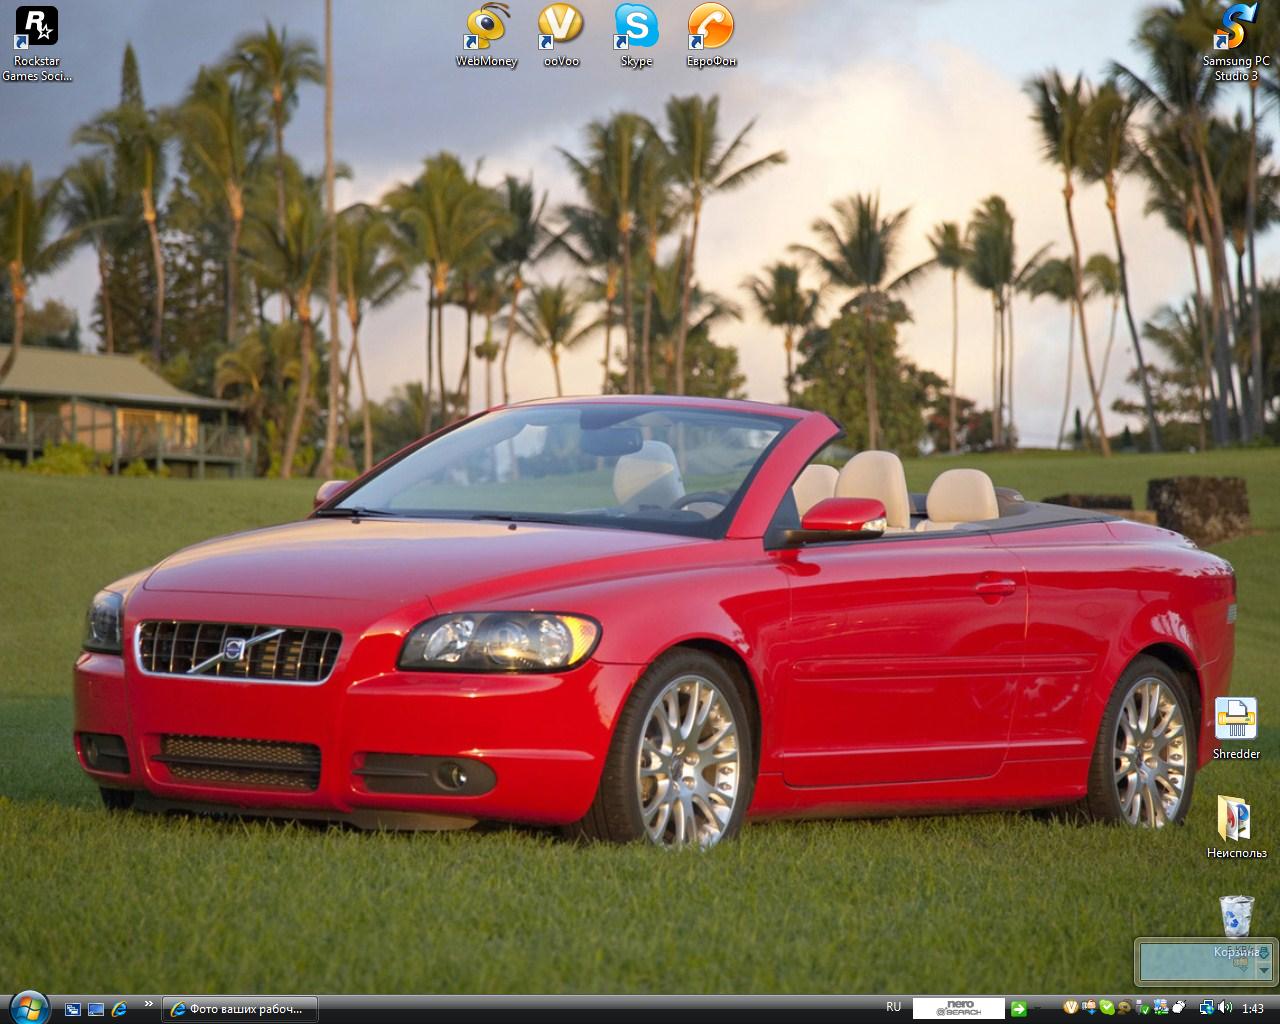Image resolution: width=1280 pixels, height=1024 pixels.
Task: Open the ooVoo desktop shortcut
Action: coord(561,36)
